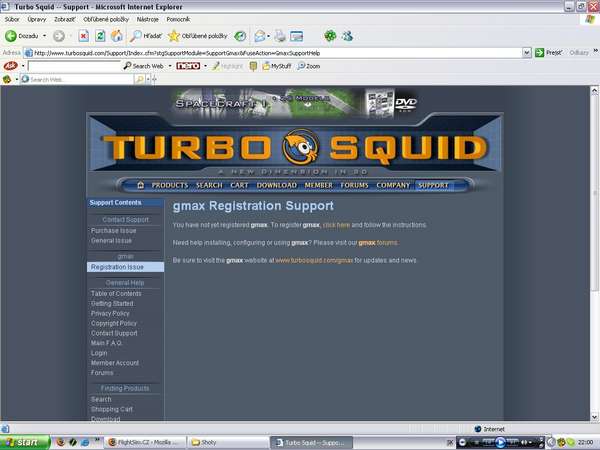Open SEARCH in site navigation
Viewport: 600px width, 450px height.
click(209, 185)
